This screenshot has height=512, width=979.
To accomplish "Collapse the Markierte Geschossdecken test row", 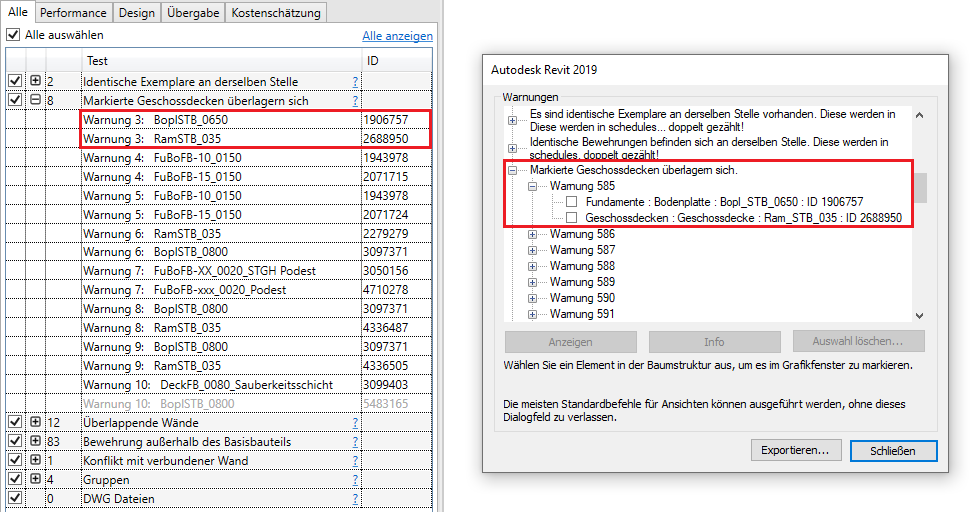I will point(36,100).
